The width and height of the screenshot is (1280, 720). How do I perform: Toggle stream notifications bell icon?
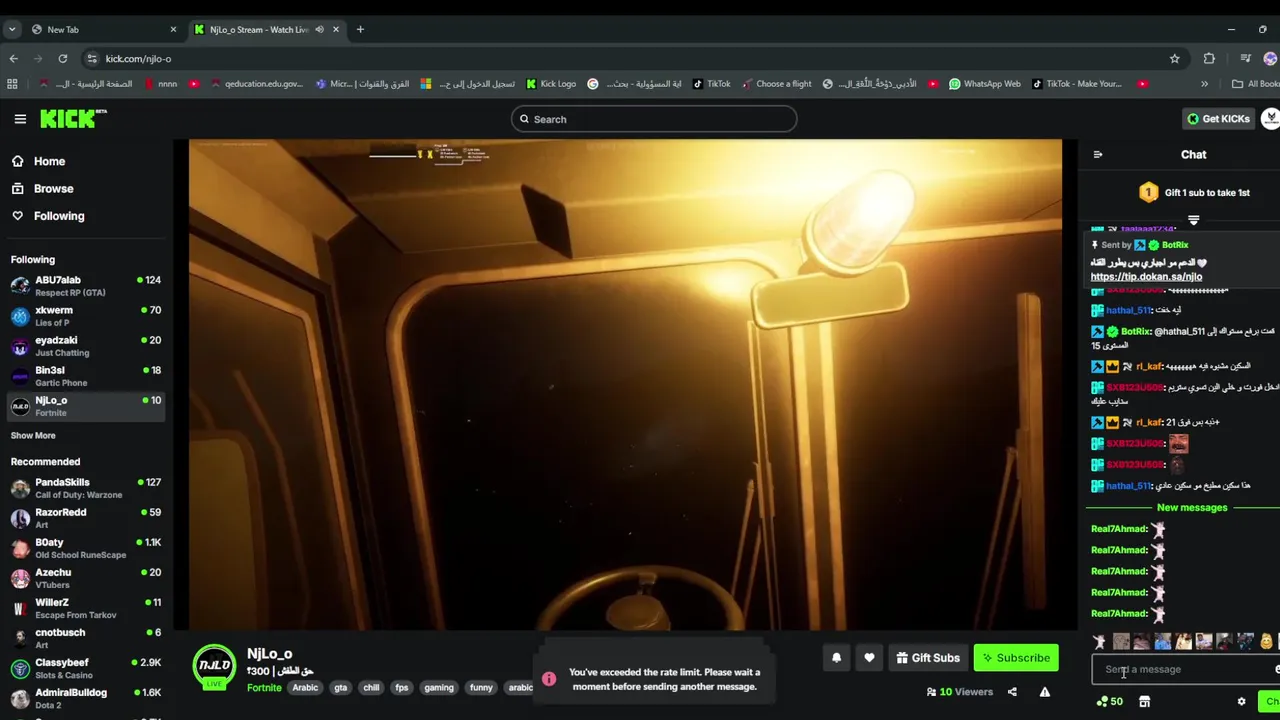[x=837, y=658]
